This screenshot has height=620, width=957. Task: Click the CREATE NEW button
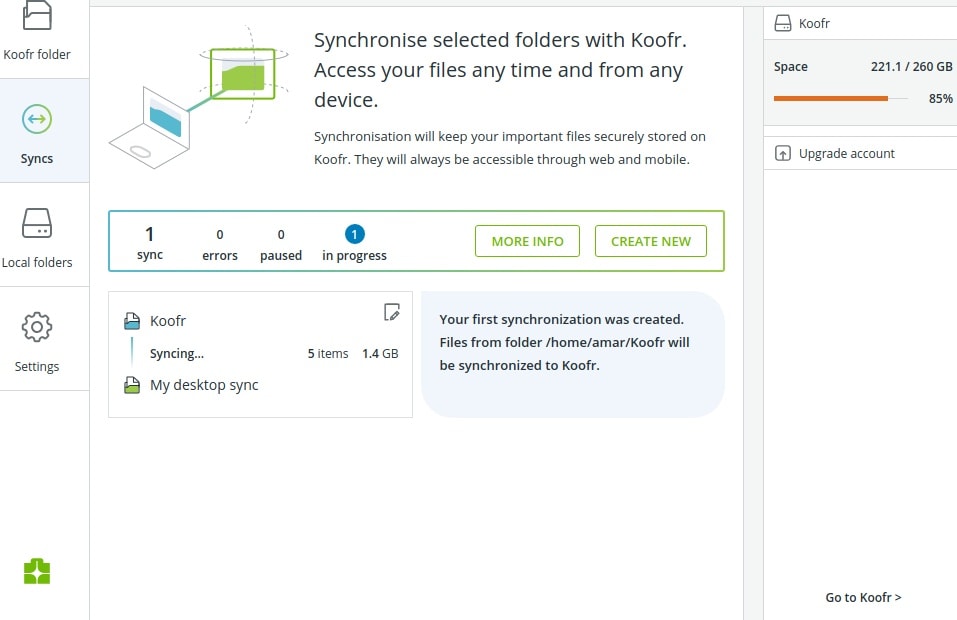pyautogui.click(x=651, y=241)
